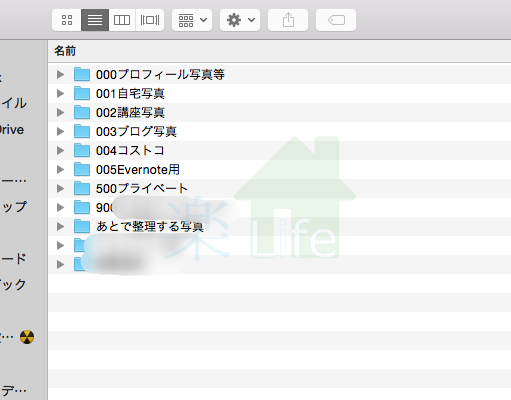The height and width of the screenshot is (400, 511).
Task: Select the 002講座写真 folder icon
Action: click(x=82, y=112)
